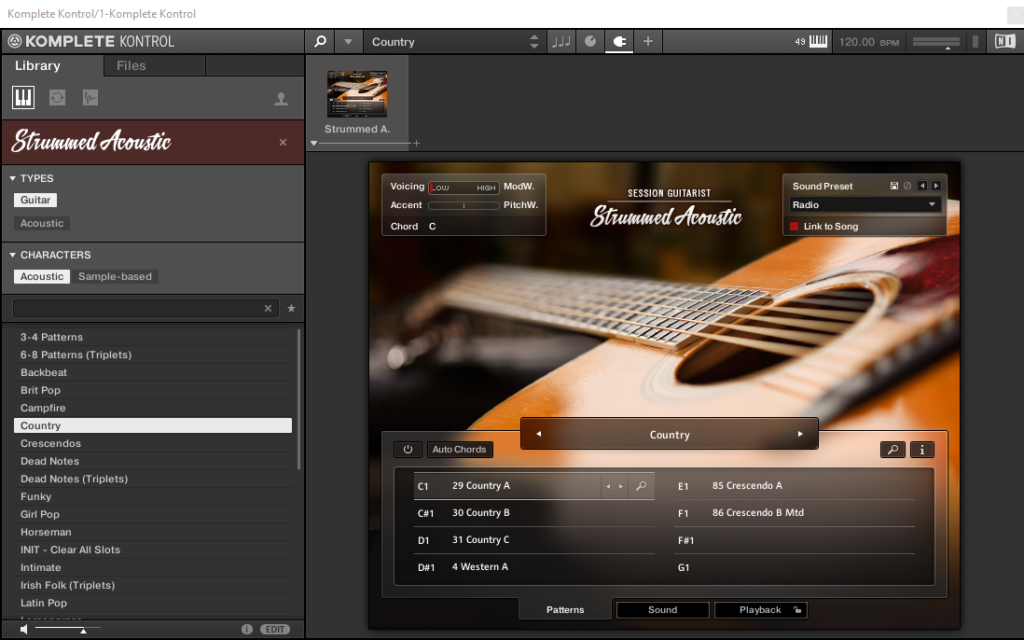Click the preset name stepper arrows beside Country
This screenshot has width=1024, height=640.
coord(534,42)
